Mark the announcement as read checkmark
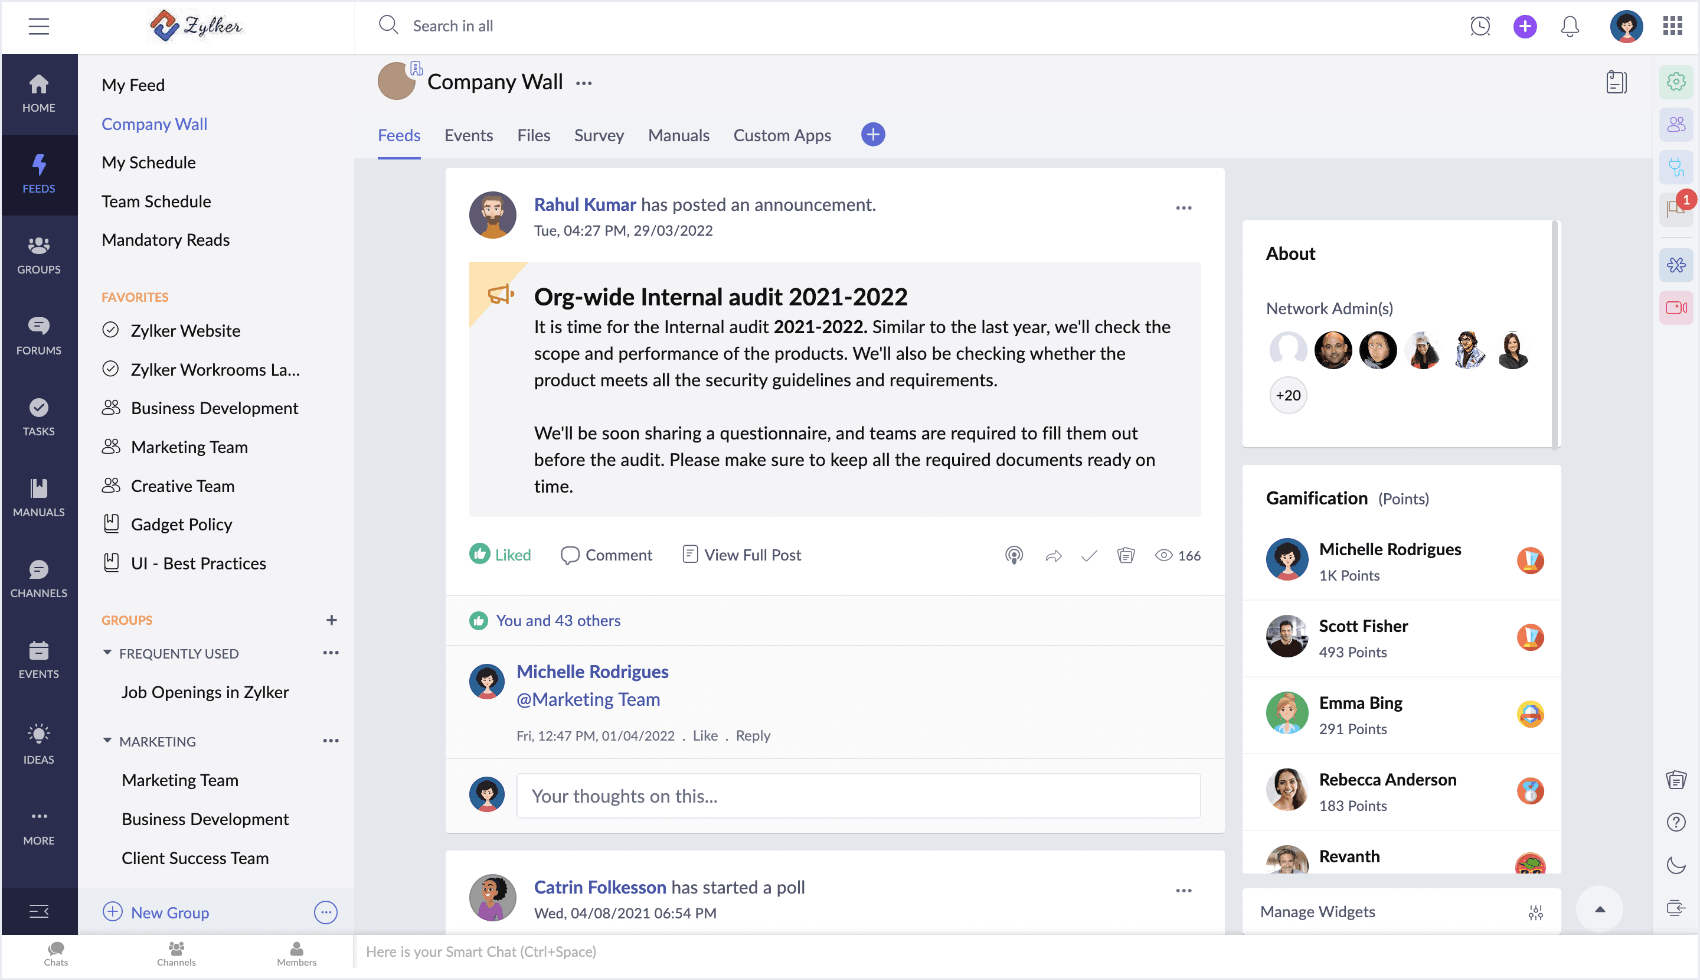 pos(1089,556)
